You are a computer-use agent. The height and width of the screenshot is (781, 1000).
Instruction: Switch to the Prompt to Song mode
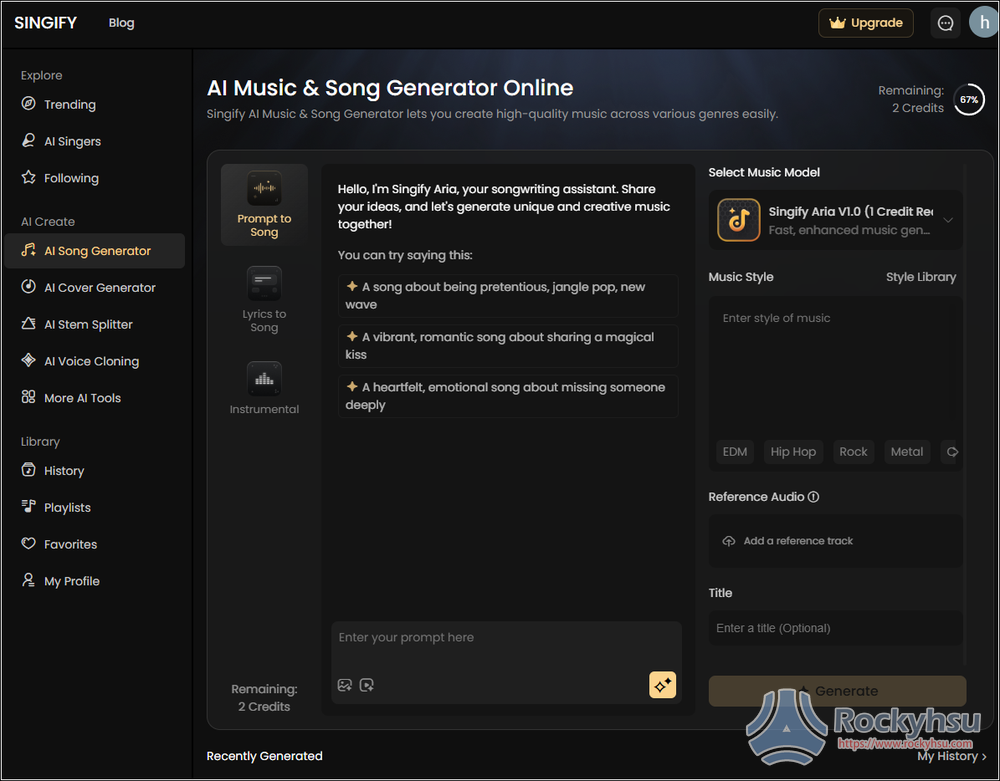point(264,205)
